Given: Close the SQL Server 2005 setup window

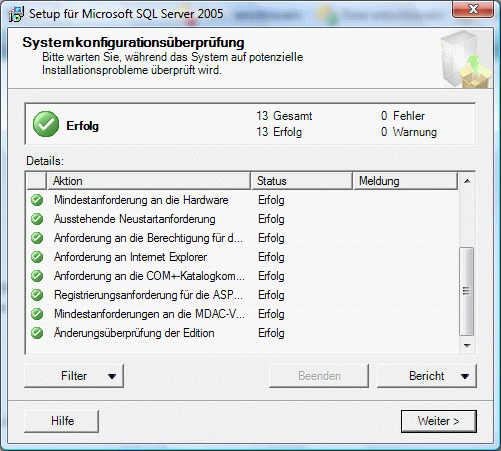Looking at the screenshot, I should 473,9.
